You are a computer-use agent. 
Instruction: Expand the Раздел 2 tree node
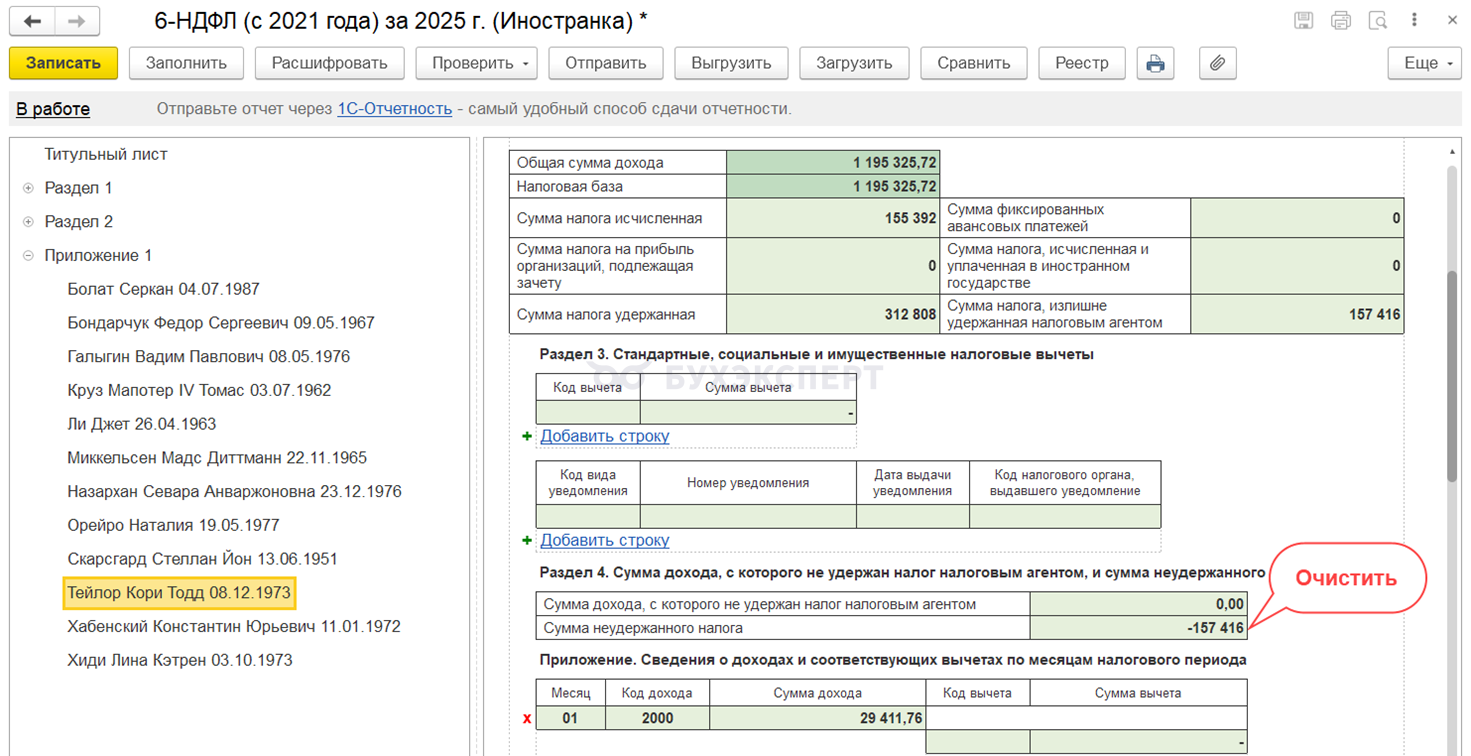(x=28, y=222)
